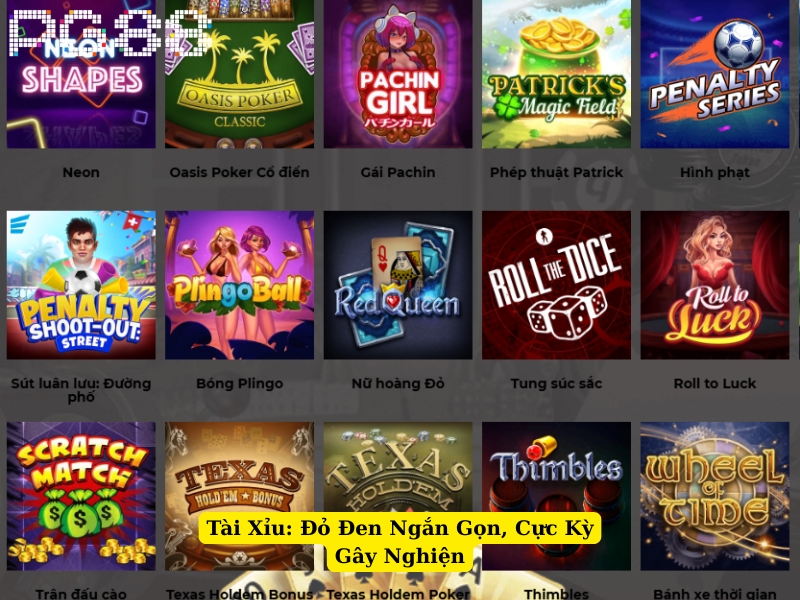
Task: Select the Oasis Poker Classic game tile
Action: pyautogui.click(x=239, y=74)
